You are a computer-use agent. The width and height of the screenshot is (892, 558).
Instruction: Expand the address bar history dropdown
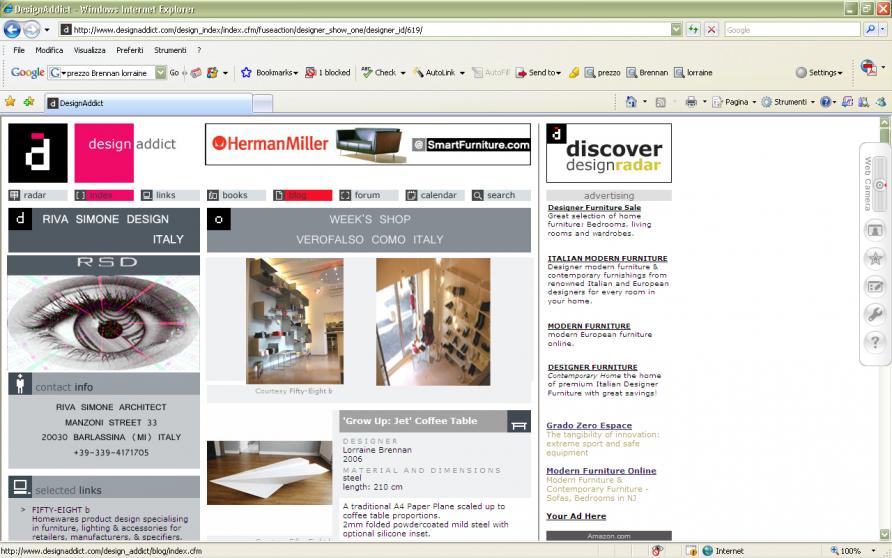click(x=676, y=30)
